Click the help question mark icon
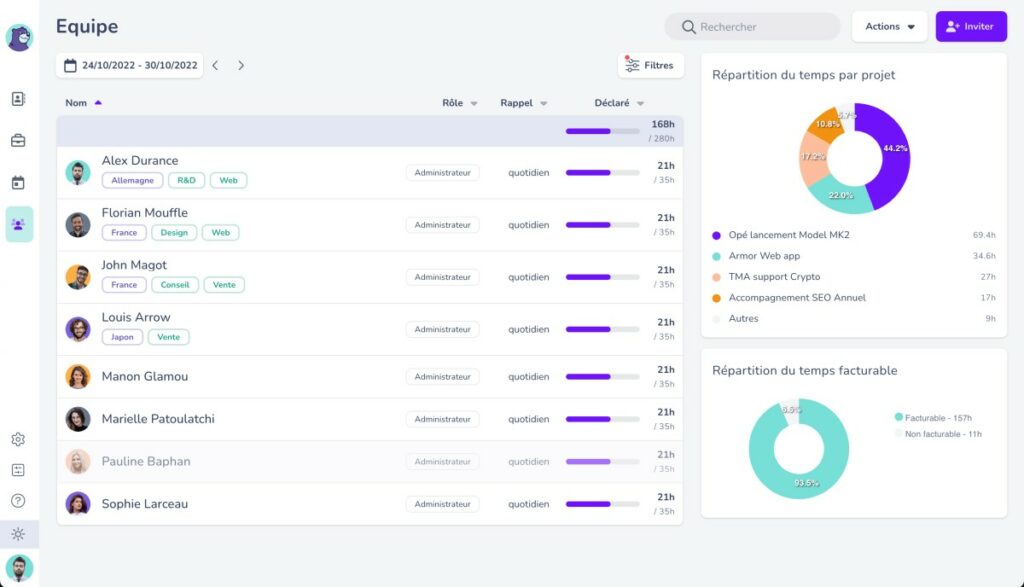1024x587 pixels. pos(18,501)
